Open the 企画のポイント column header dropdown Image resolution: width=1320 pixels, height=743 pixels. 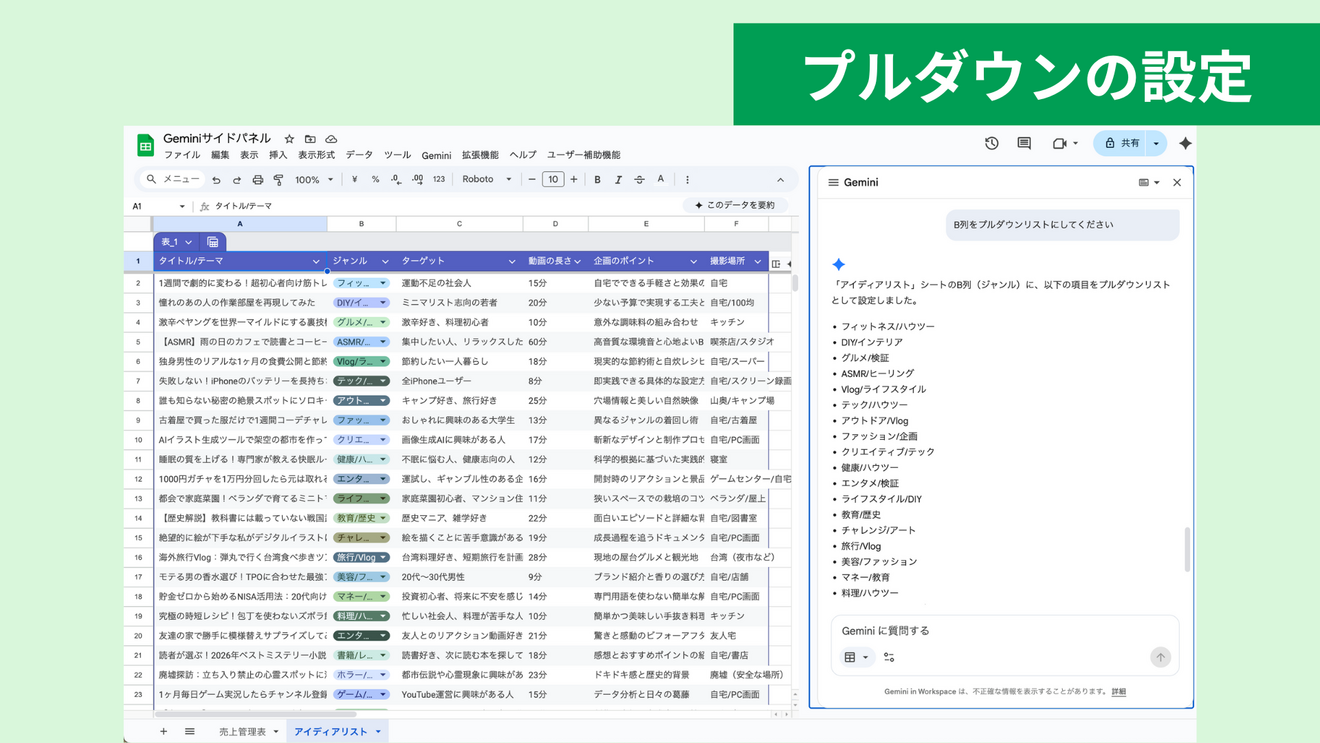693,262
